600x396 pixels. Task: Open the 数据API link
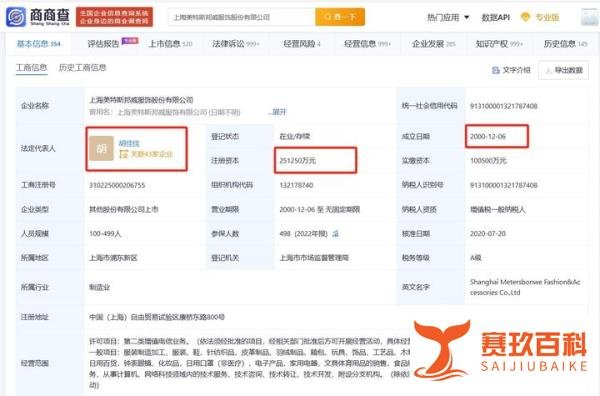click(496, 17)
